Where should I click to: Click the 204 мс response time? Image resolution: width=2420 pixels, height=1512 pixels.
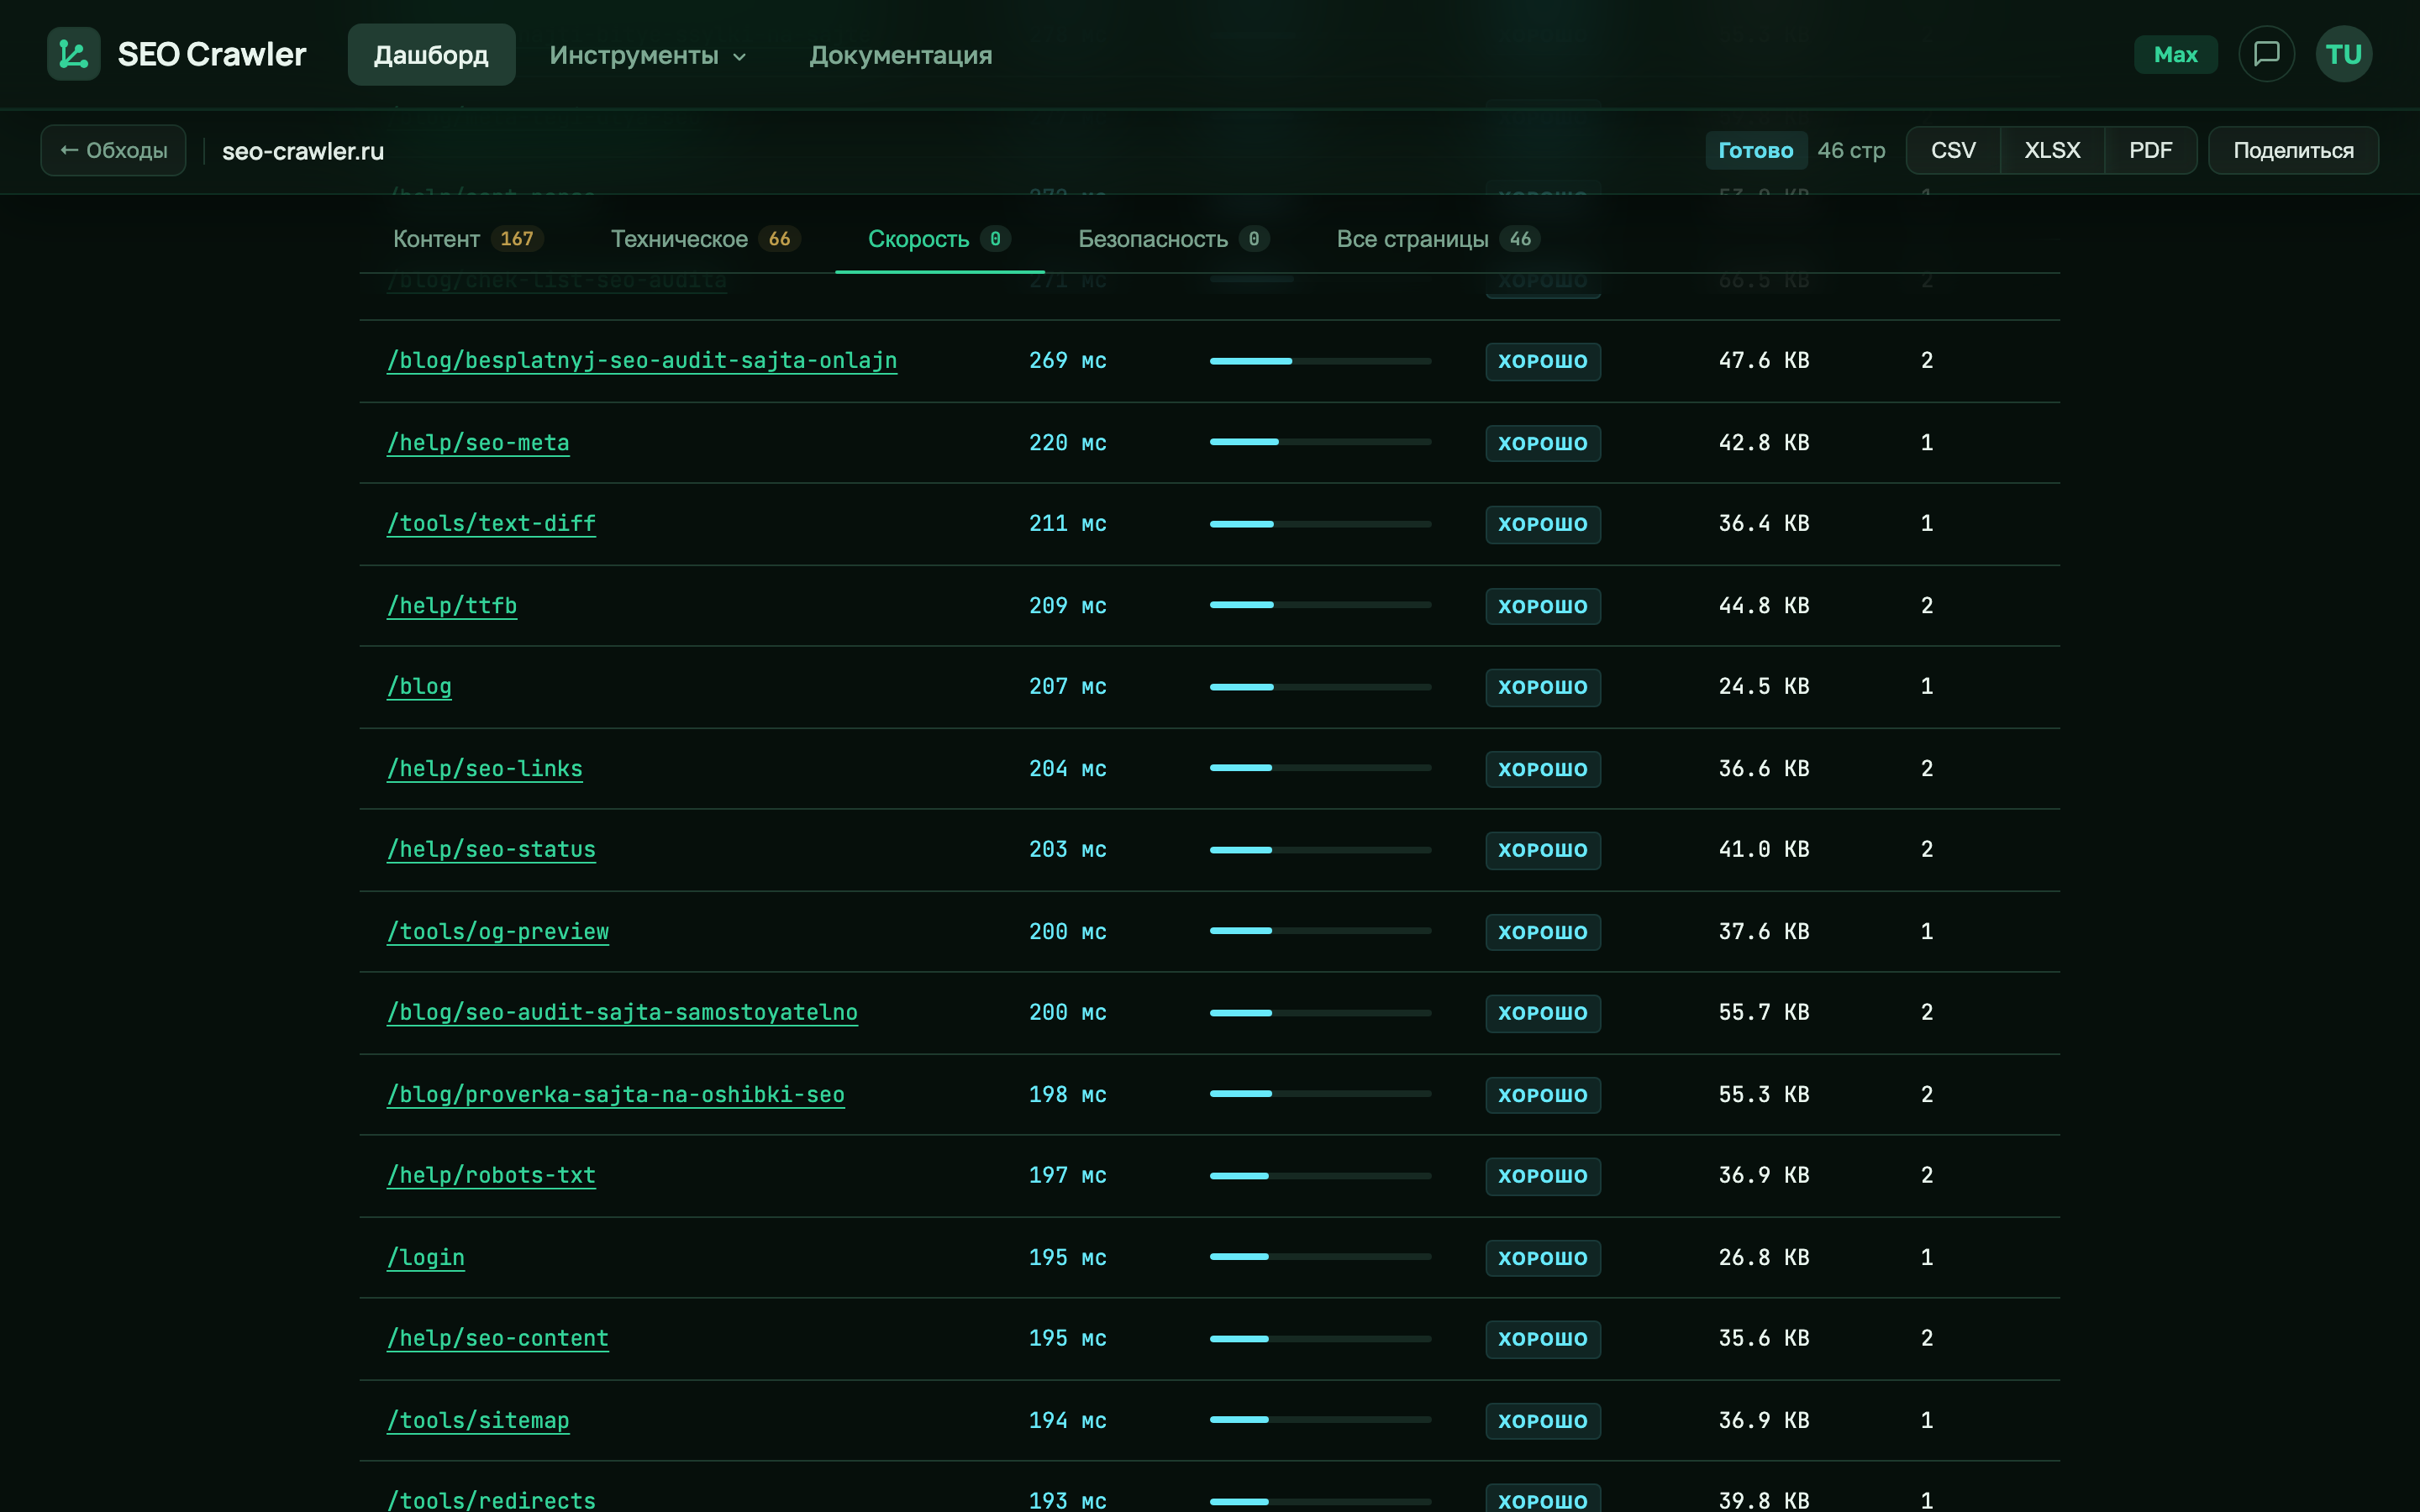(x=1067, y=769)
